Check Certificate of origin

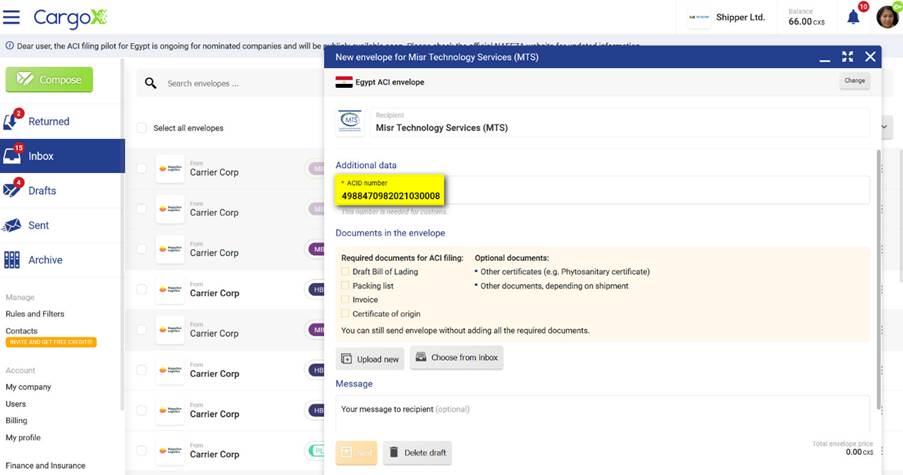click(x=345, y=314)
